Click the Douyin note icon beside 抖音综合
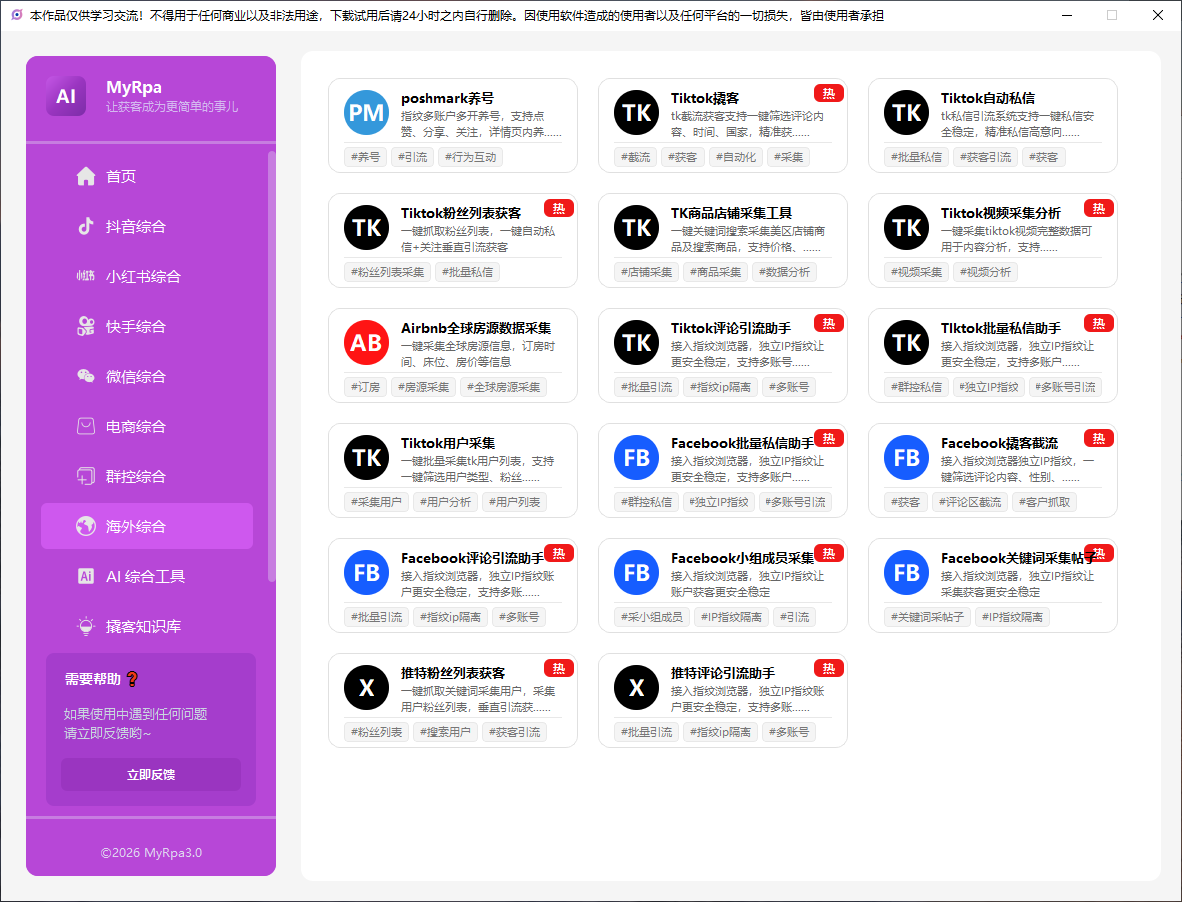The height and width of the screenshot is (902, 1182). point(86,226)
